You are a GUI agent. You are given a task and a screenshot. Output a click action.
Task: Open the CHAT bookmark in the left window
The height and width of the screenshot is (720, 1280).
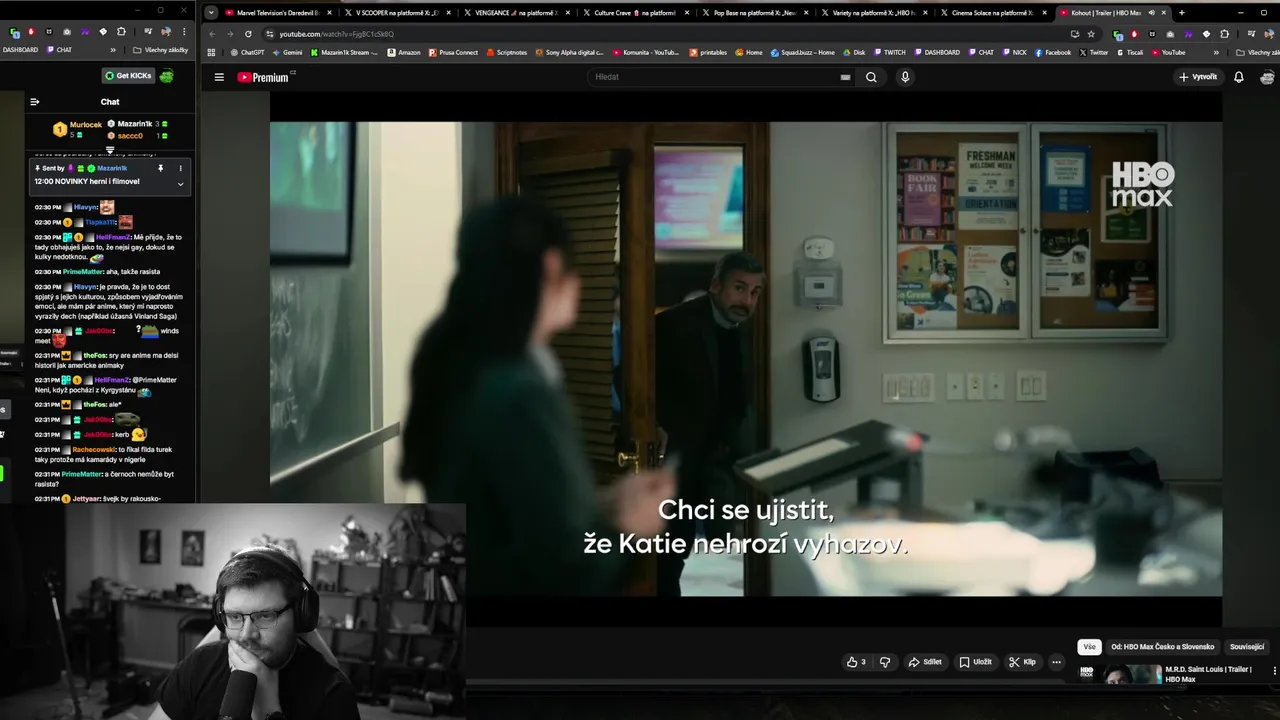coord(59,50)
